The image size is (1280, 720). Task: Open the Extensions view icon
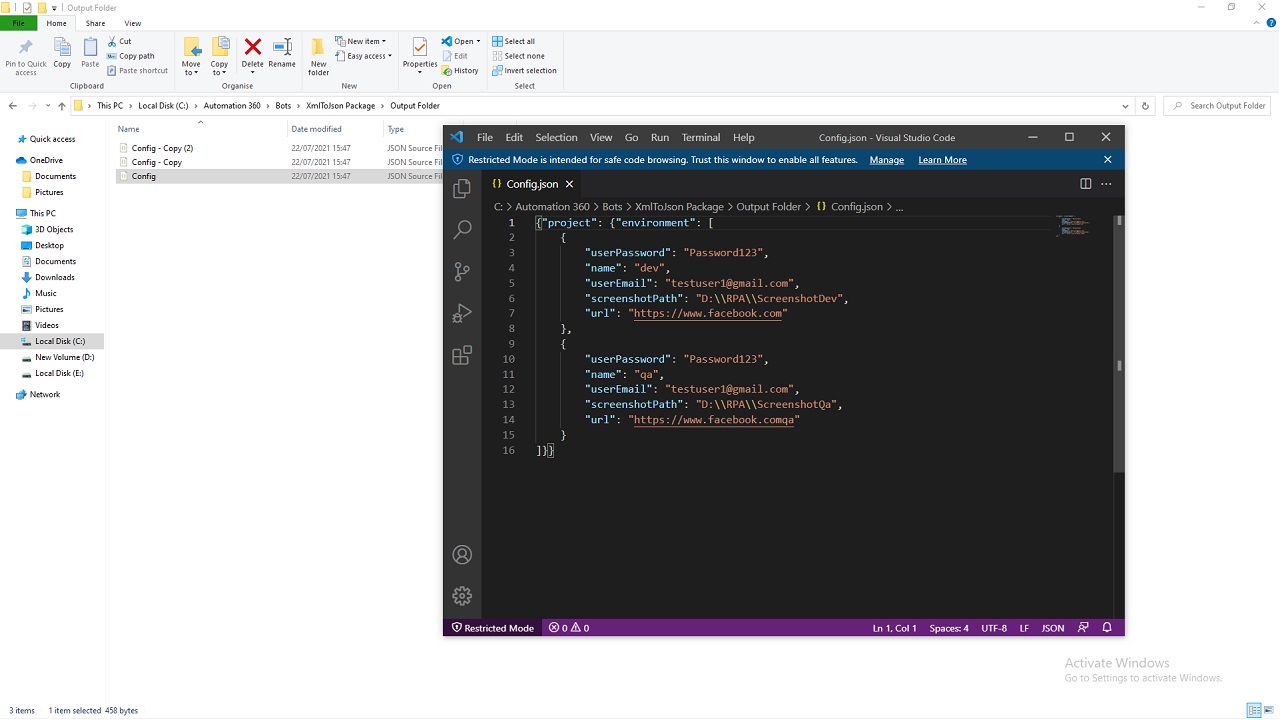(x=462, y=356)
